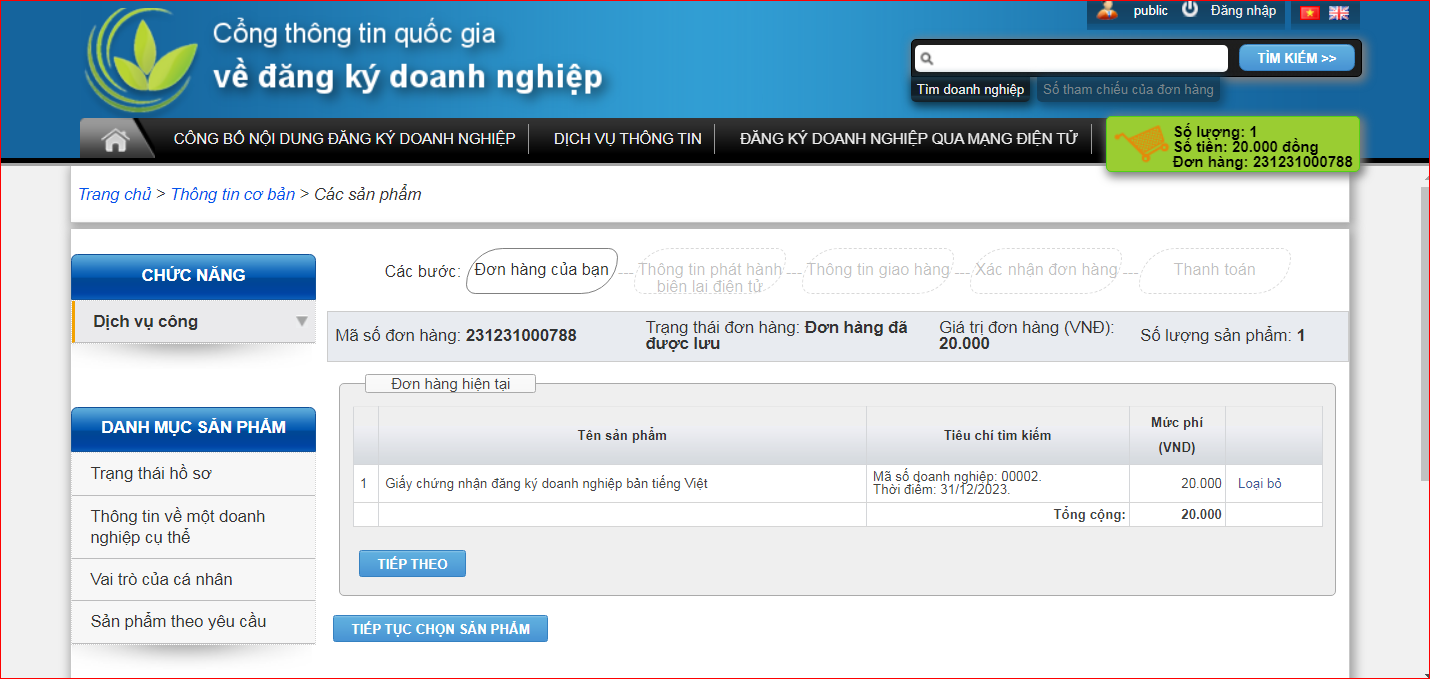Click product name Giấy chứng nhận đăng ký doanh nghiệp
The height and width of the screenshot is (679, 1430).
(x=547, y=484)
